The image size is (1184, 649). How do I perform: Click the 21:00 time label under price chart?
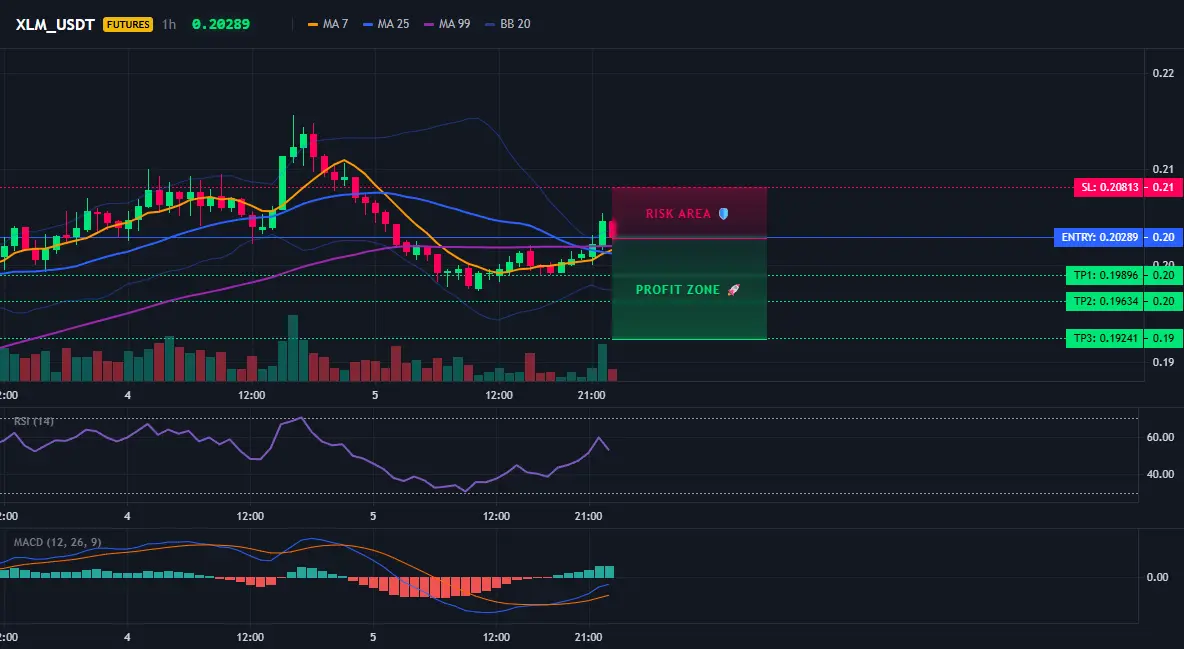[591, 395]
